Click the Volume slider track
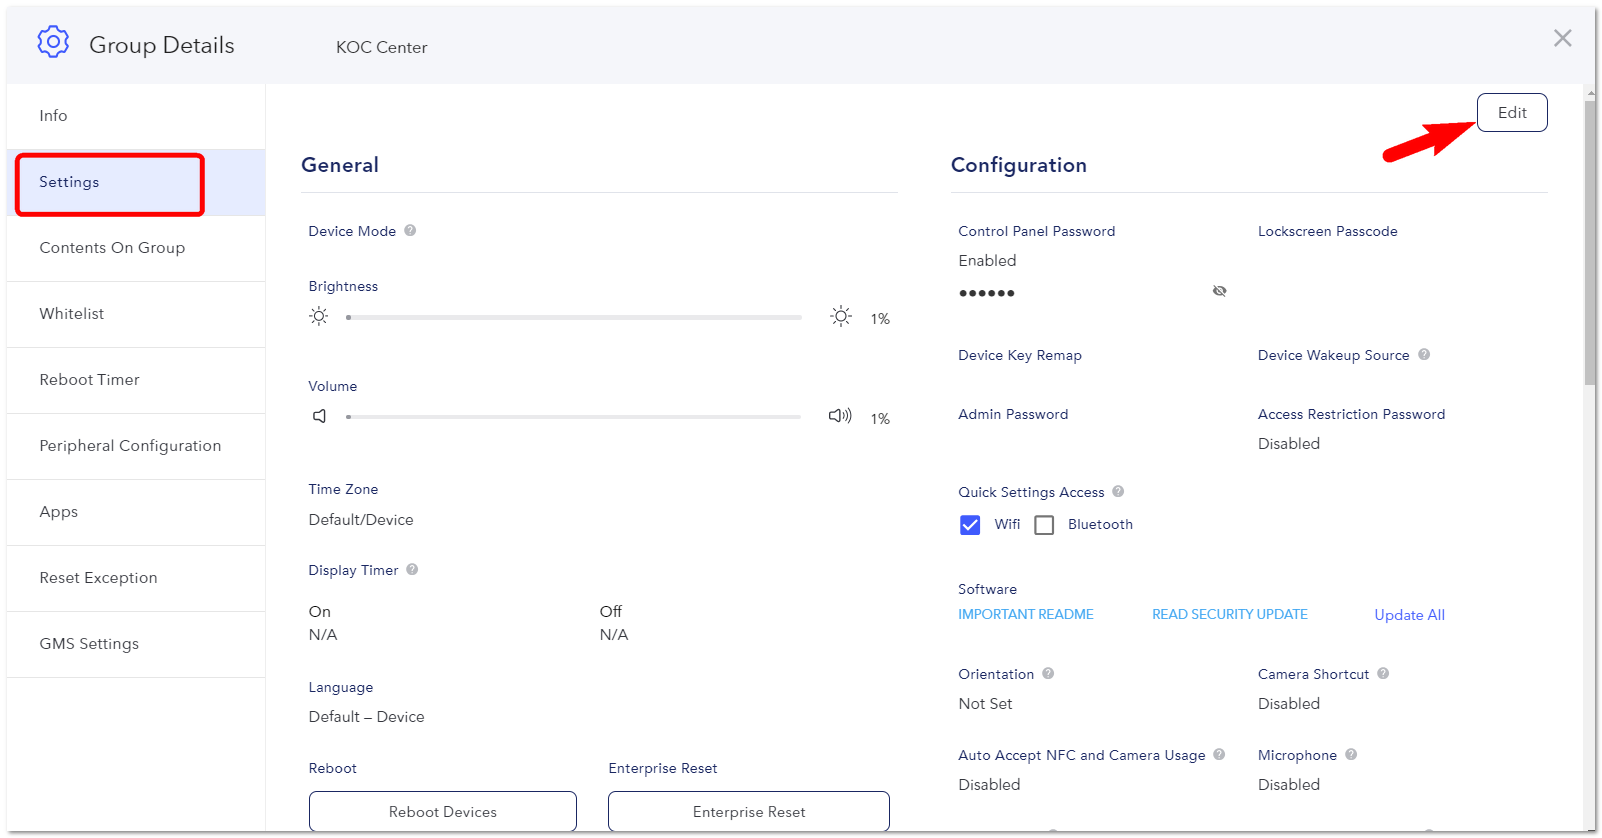 (x=574, y=417)
